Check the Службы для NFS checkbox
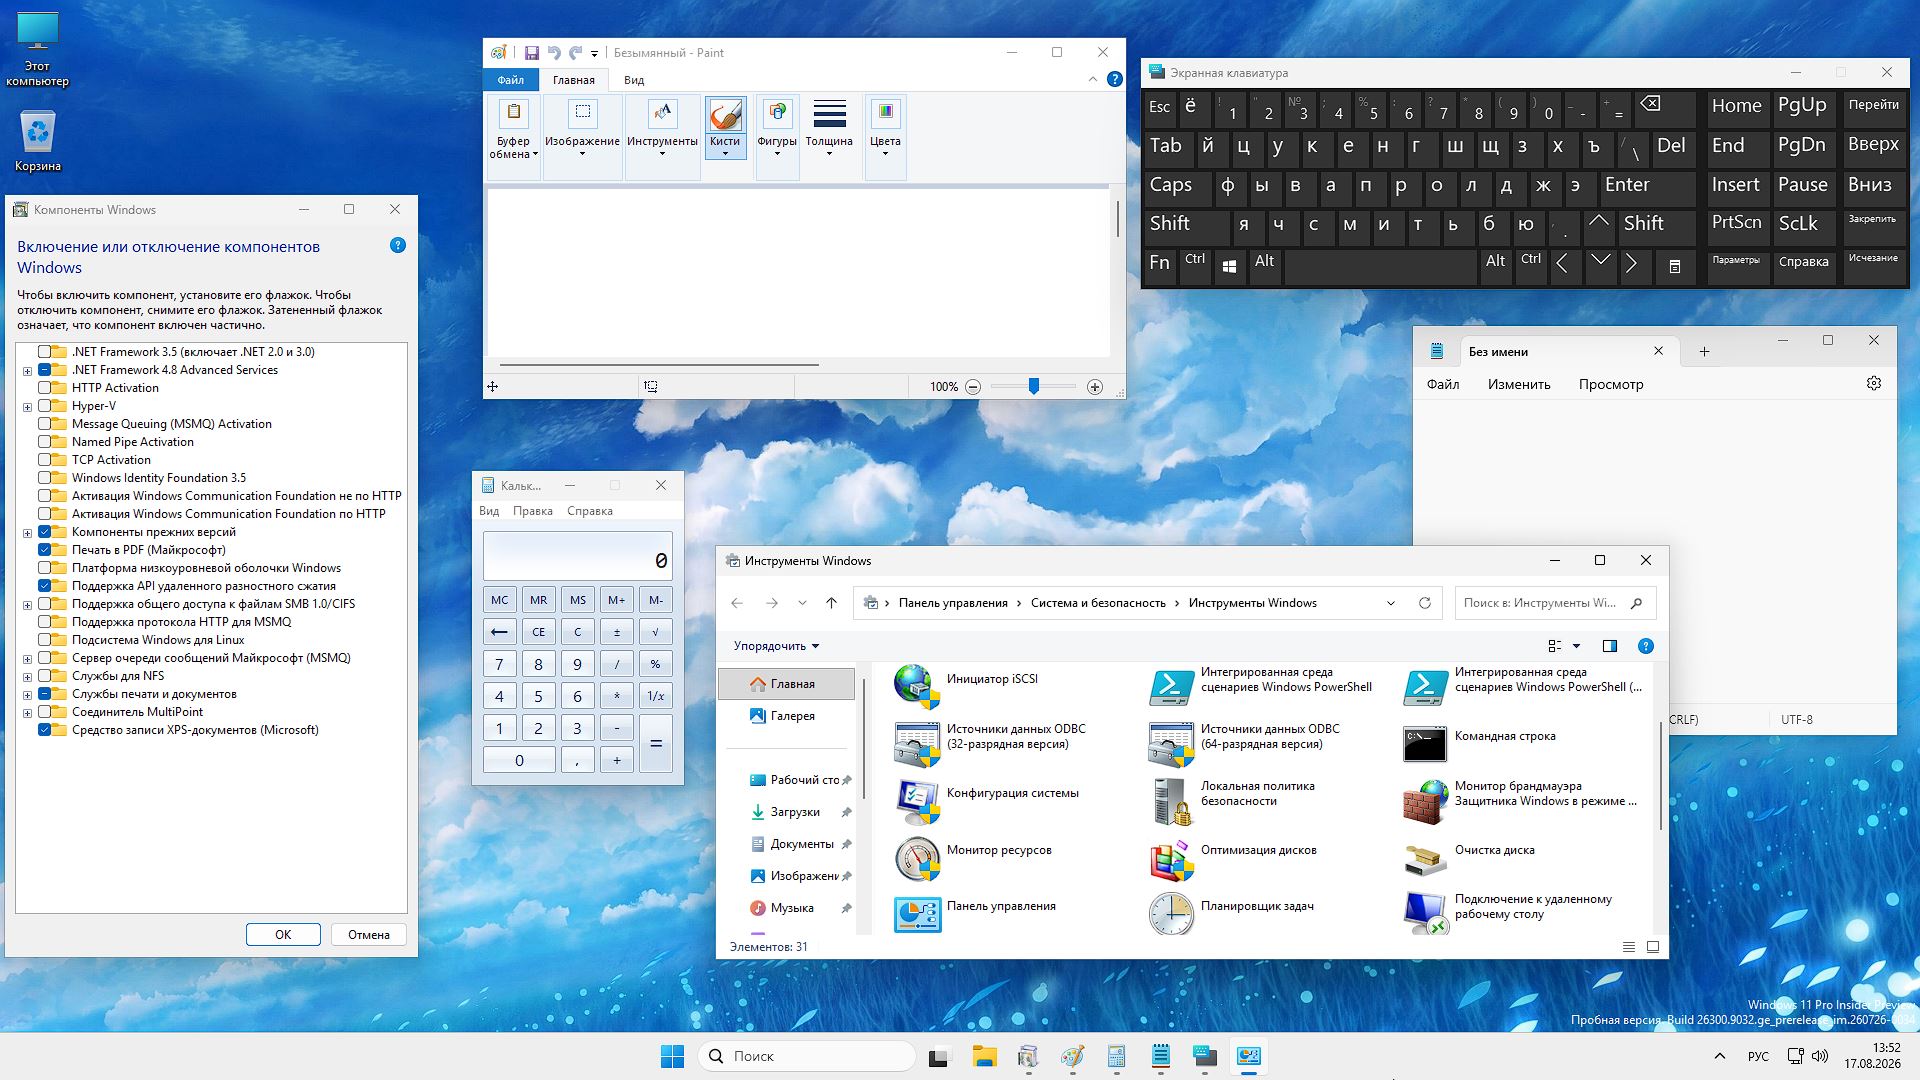1920x1080 pixels. click(x=44, y=676)
